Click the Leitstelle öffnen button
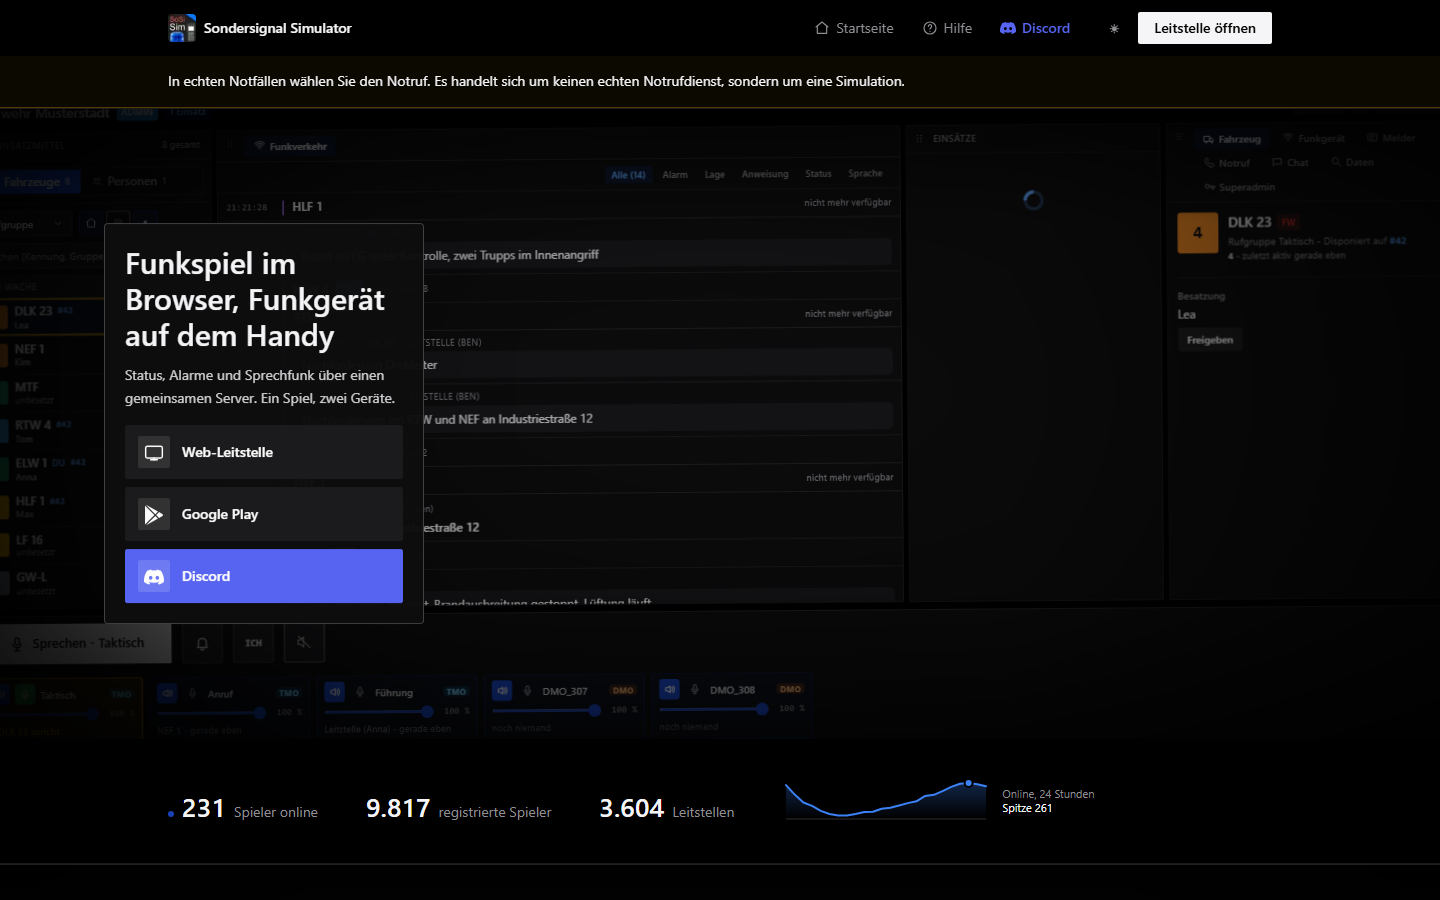This screenshot has width=1440, height=900. 1204,28
